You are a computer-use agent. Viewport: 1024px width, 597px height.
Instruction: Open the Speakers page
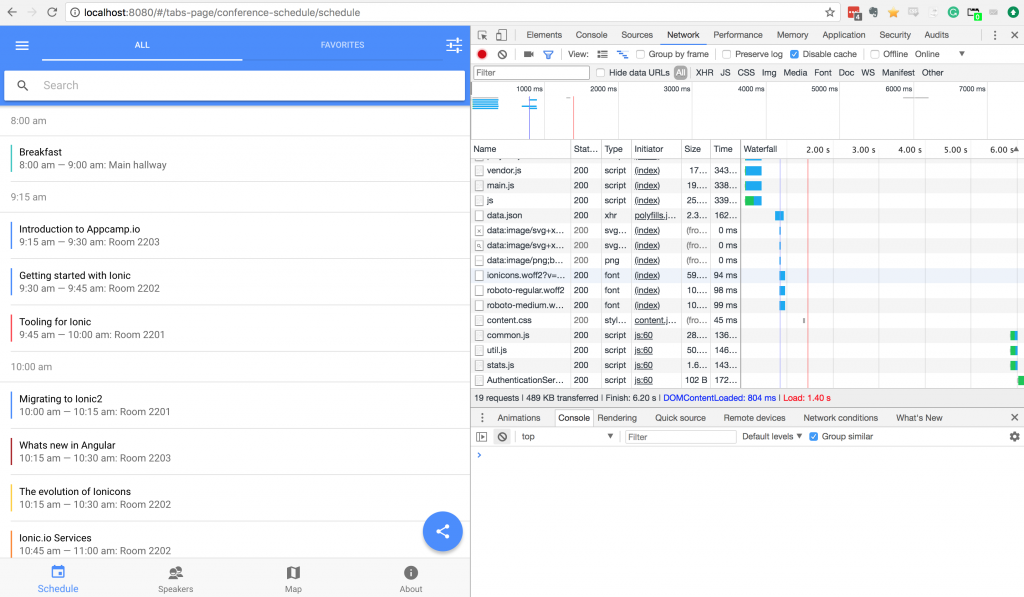[175, 578]
